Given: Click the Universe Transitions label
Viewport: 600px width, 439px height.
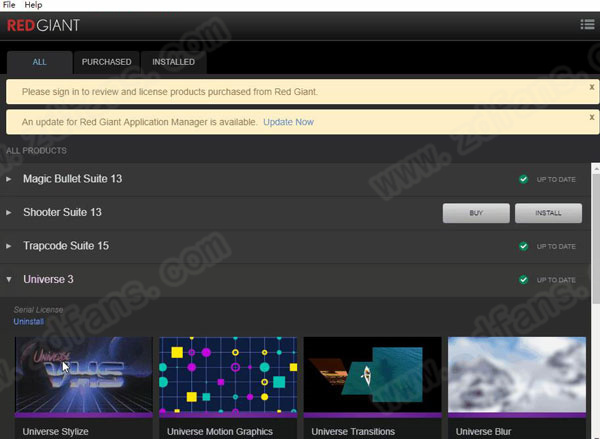Looking at the screenshot, I should pyautogui.click(x=353, y=432).
